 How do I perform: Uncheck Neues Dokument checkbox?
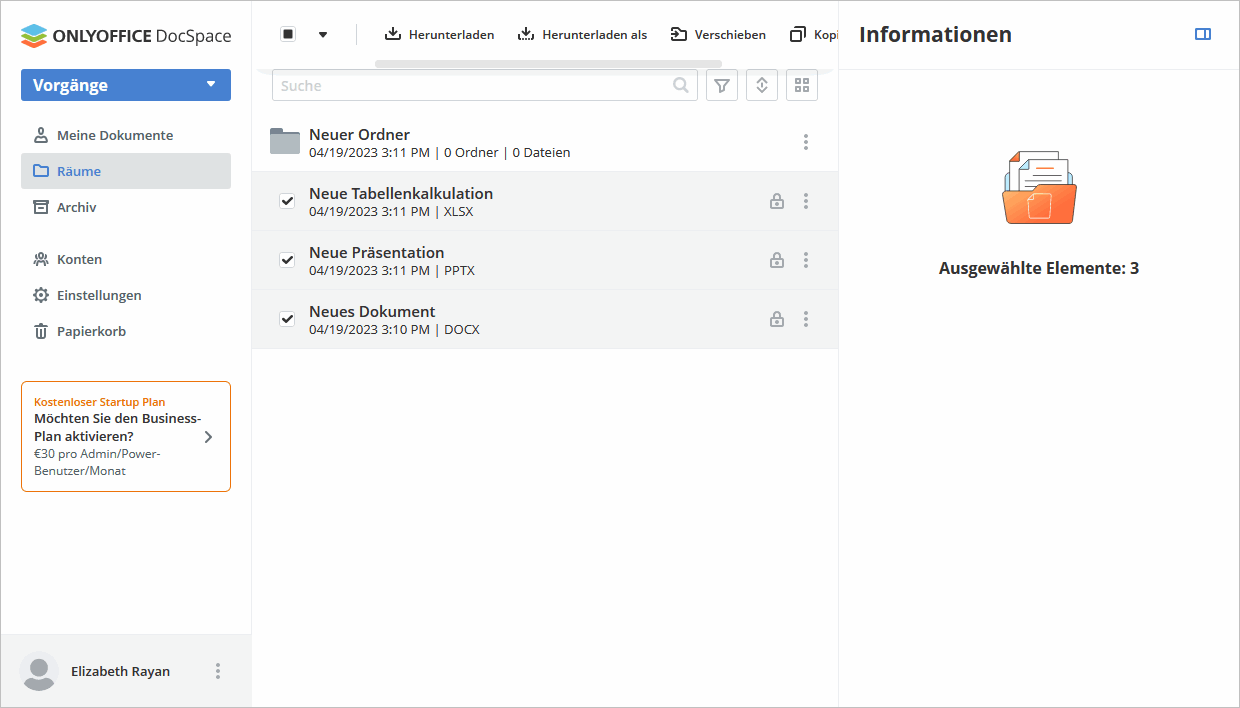287,319
